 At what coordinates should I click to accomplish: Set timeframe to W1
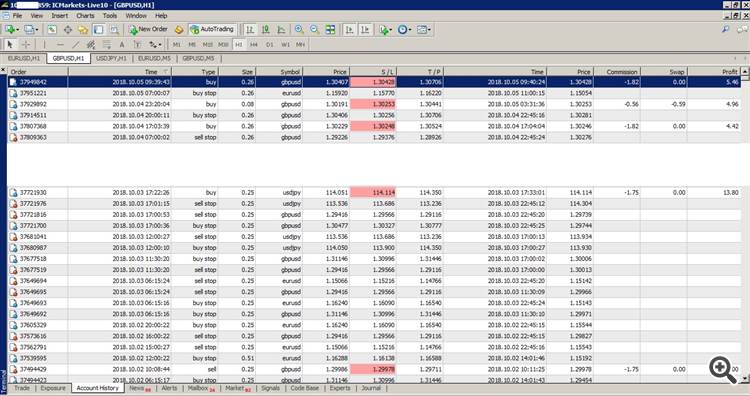tap(286, 44)
